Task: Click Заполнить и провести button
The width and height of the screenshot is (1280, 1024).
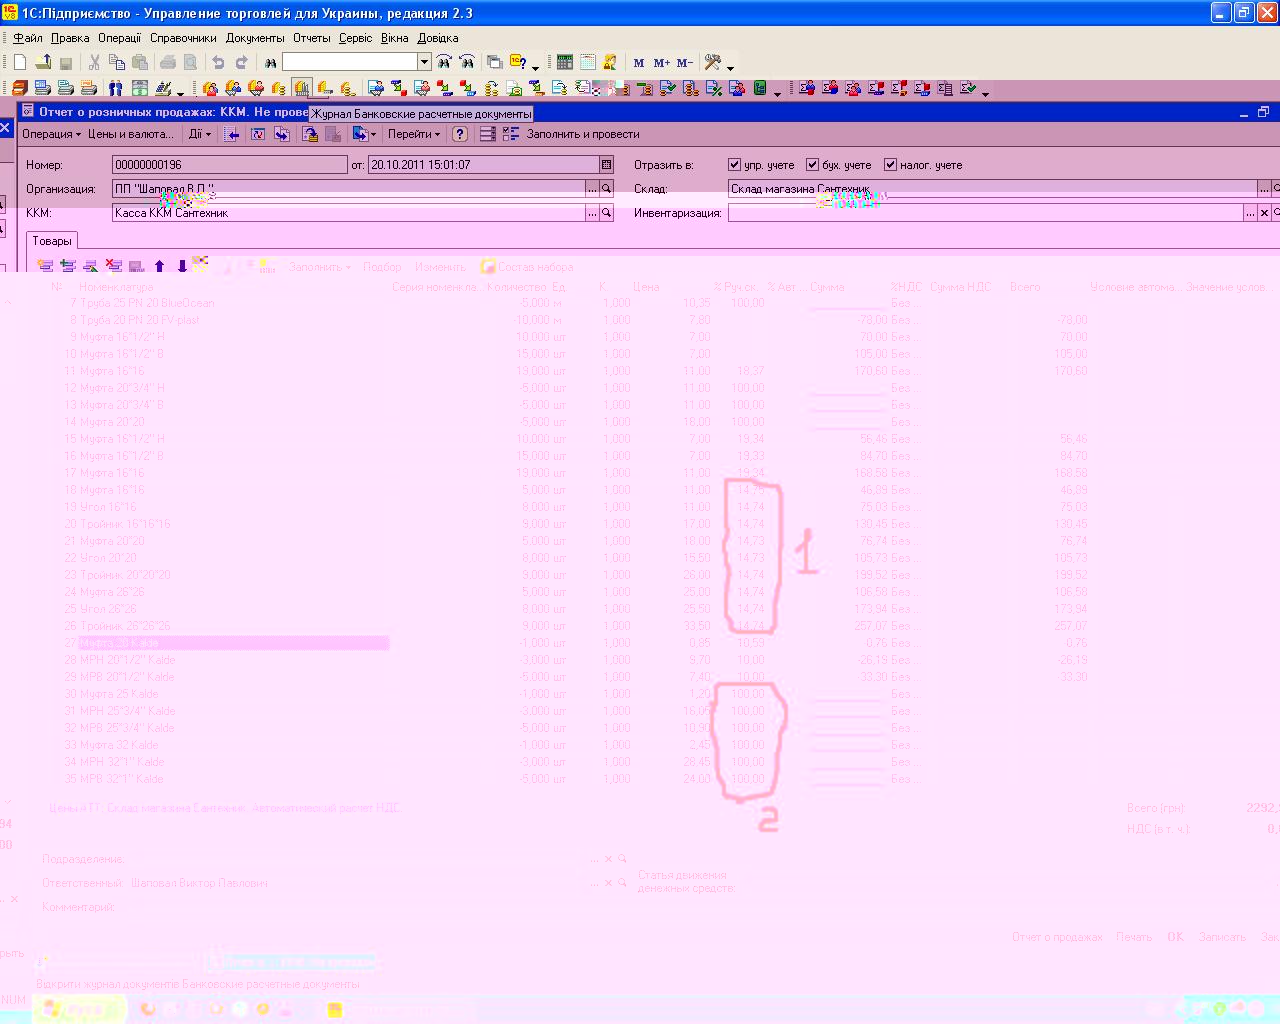Action: 583,134
